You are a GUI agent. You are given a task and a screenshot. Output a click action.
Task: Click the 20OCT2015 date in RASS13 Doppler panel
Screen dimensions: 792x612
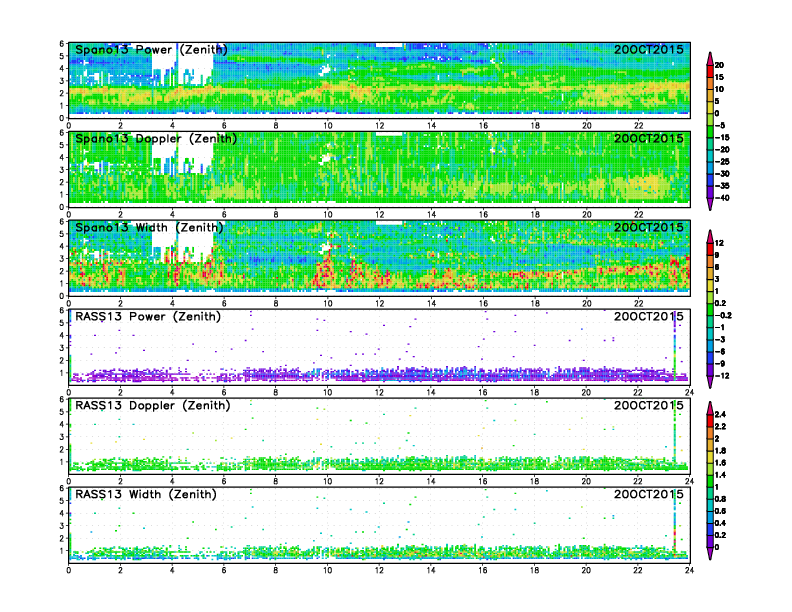(649, 405)
